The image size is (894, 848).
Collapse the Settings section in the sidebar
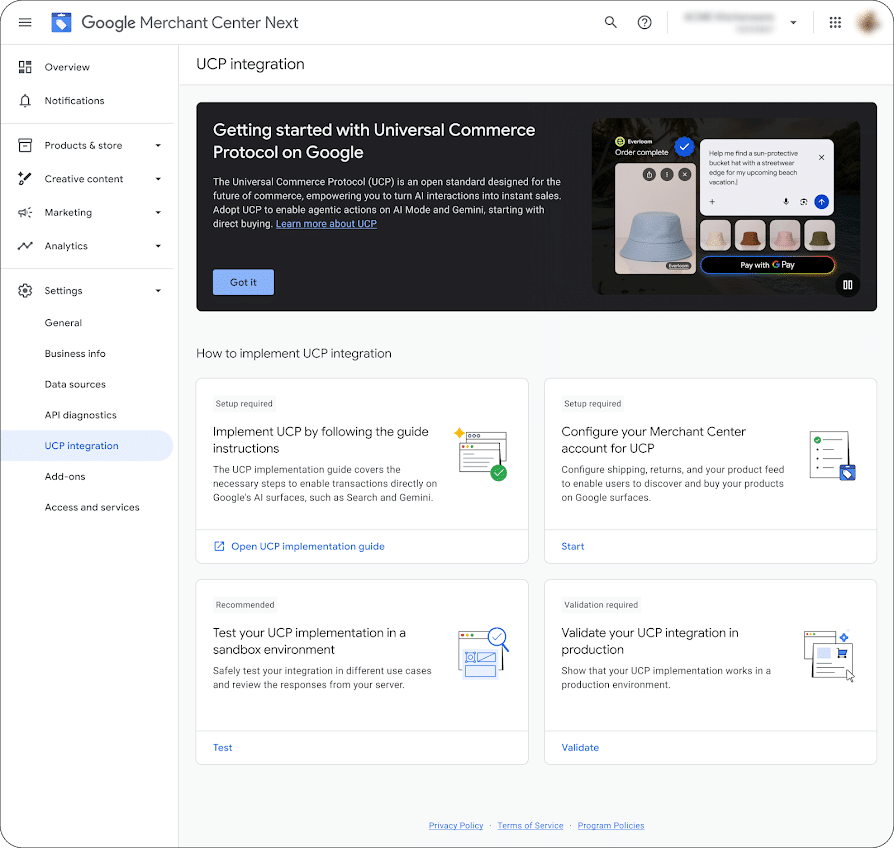coord(157,290)
